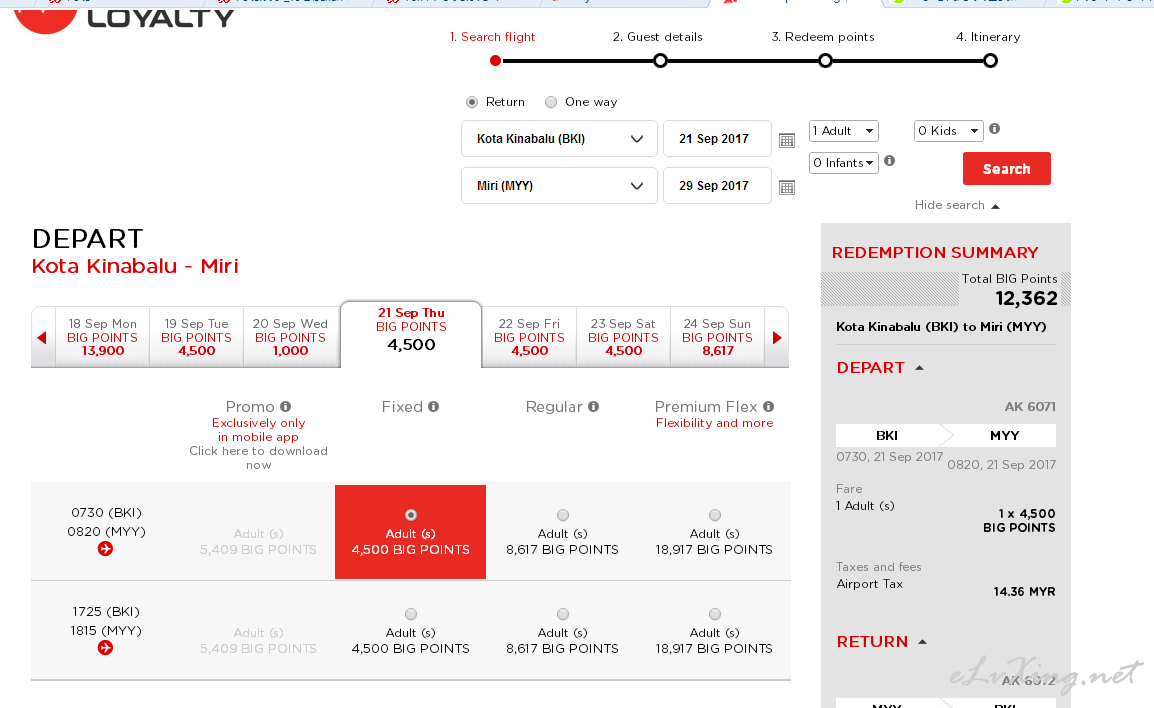This screenshot has width=1154, height=708.
Task: Go to step 3 Redeem points
Action: point(823,37)
